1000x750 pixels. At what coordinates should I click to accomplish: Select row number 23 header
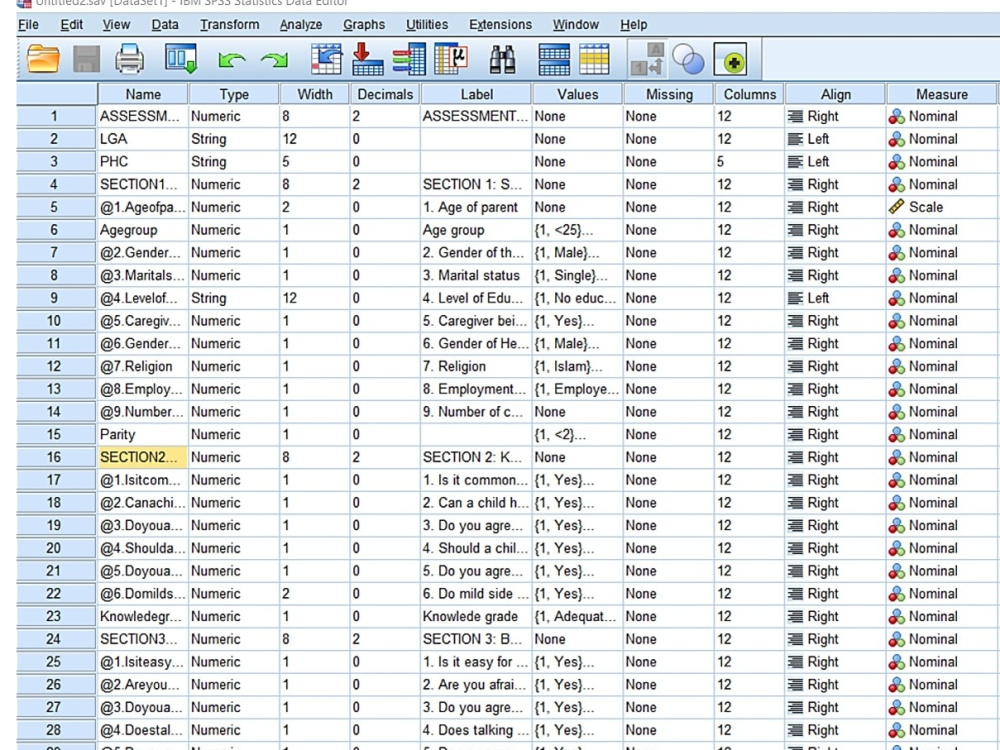tap(55, 617)
